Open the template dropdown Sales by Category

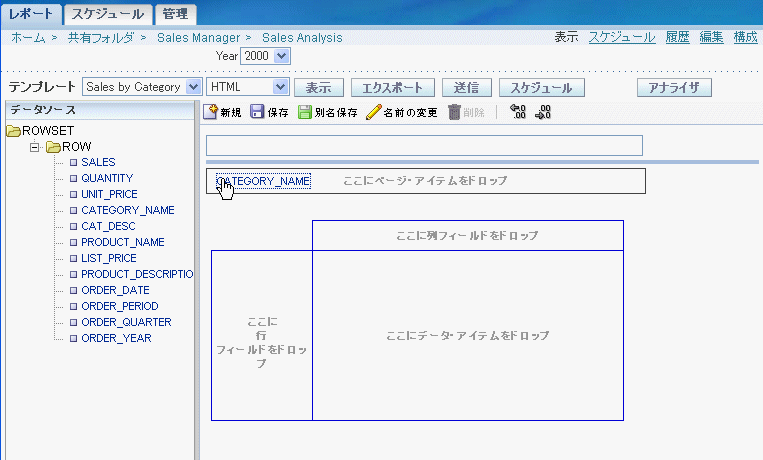pyautogui.click(x=194, y=87)
